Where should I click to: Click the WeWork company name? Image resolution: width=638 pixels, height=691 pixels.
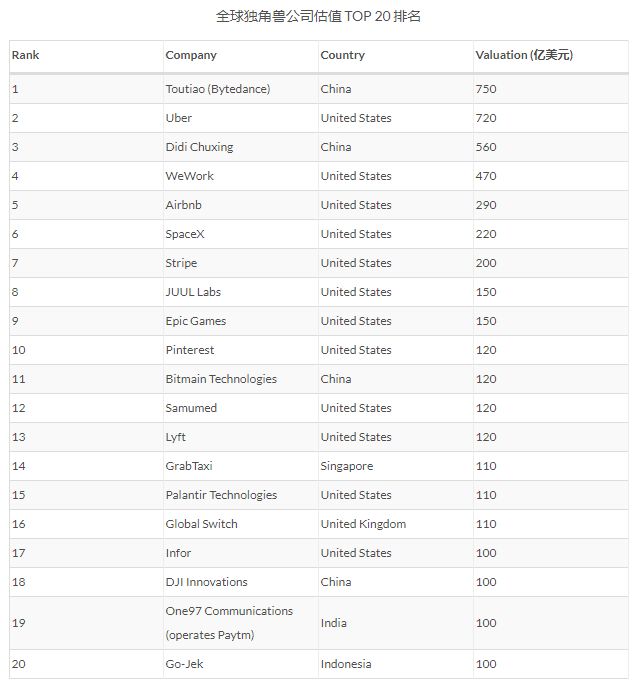click(x=189, y=176)
